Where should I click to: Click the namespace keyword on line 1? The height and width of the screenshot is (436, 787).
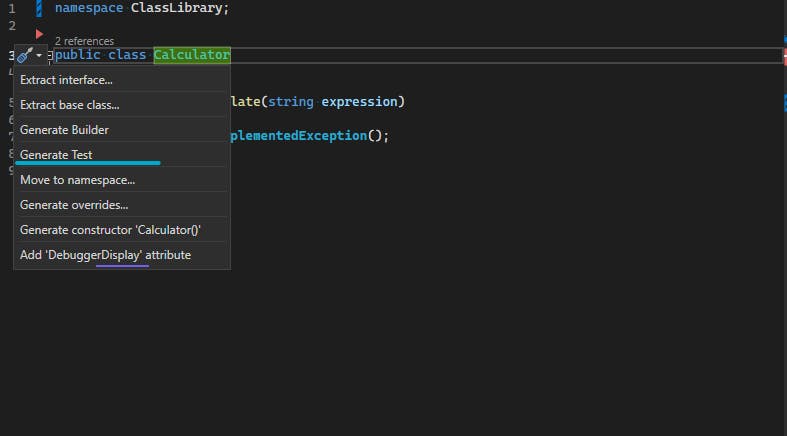90,8
